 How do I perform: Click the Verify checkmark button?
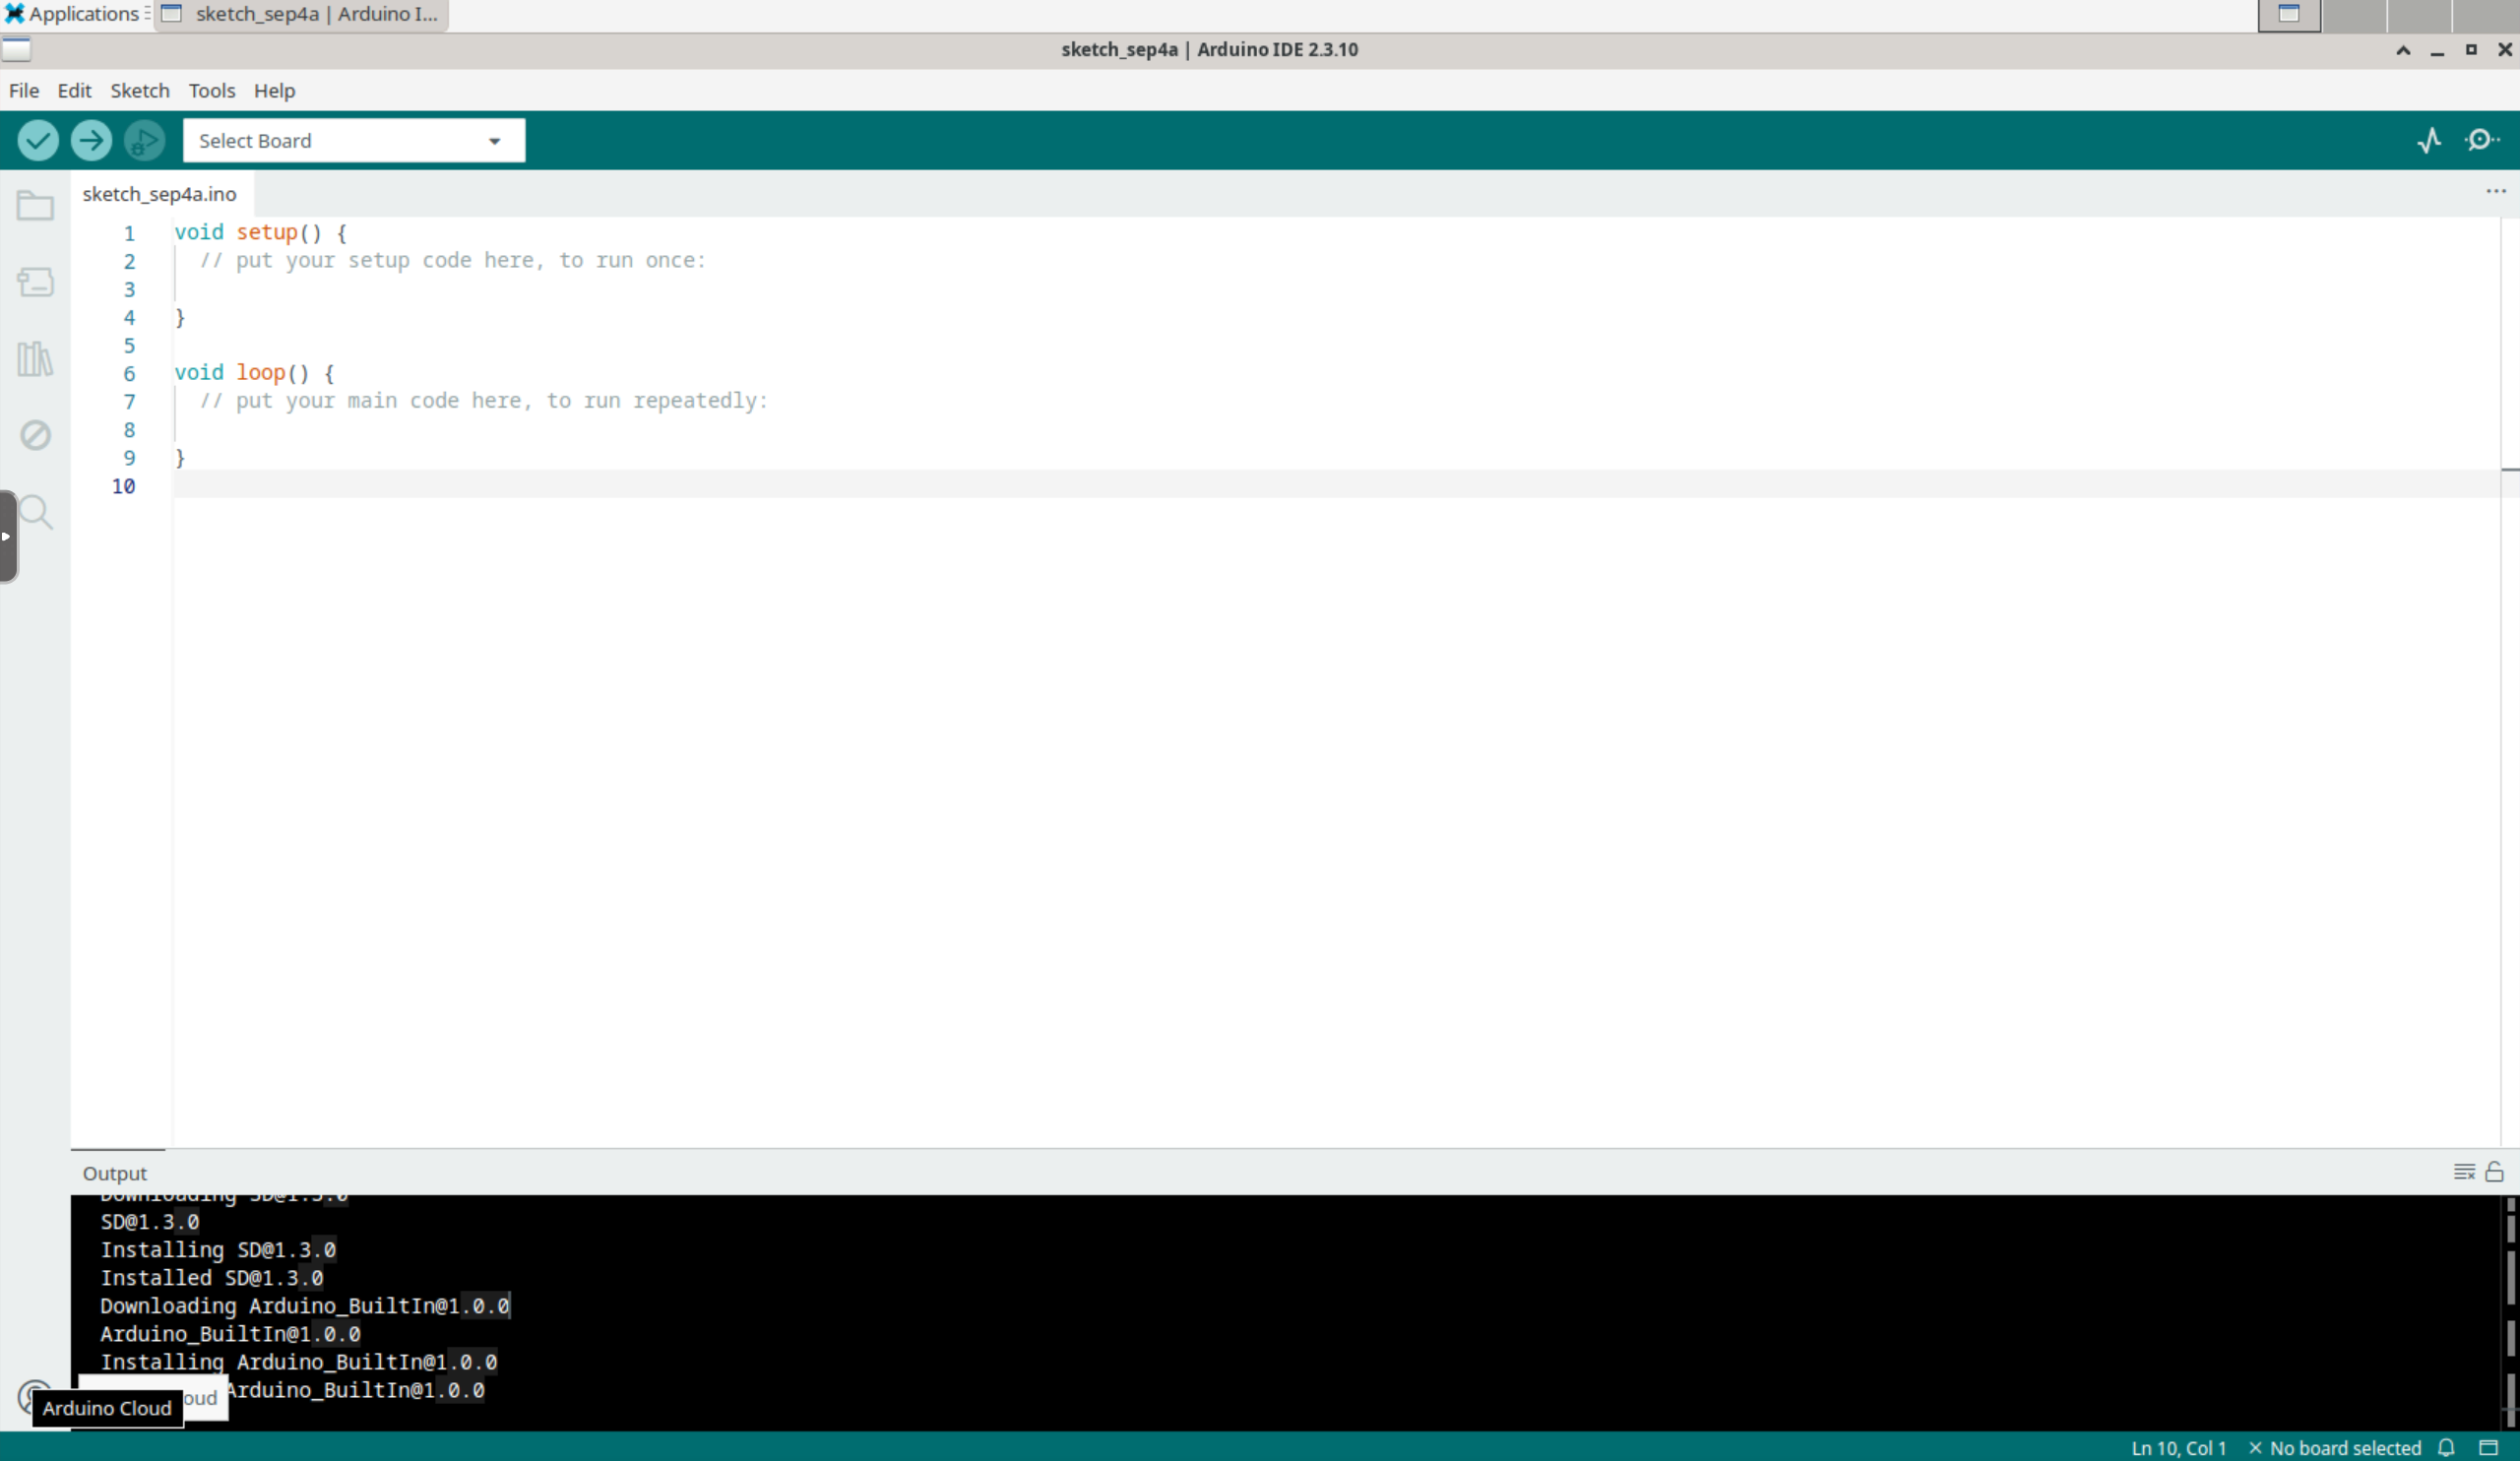(38, 140)
